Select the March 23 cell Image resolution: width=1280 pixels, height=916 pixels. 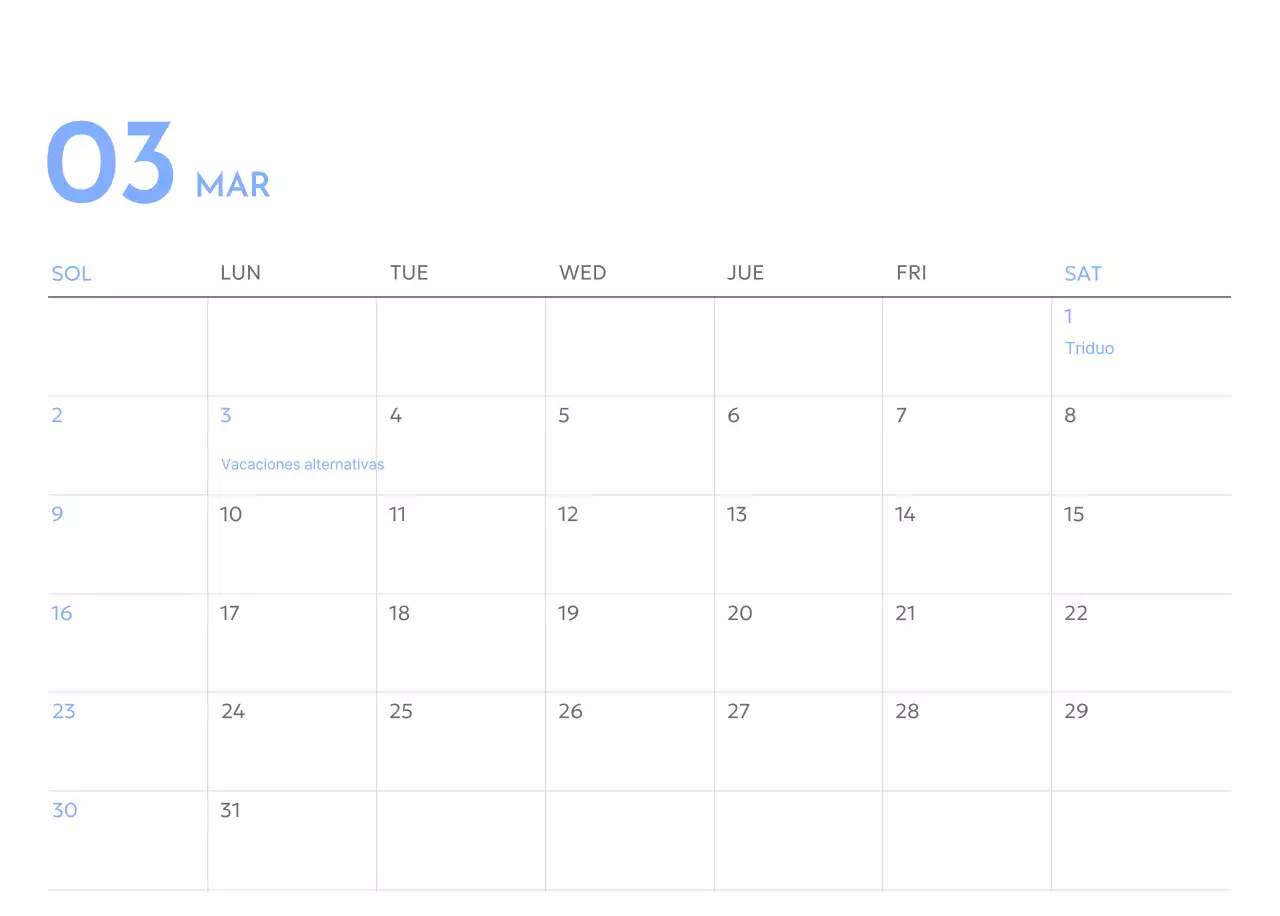(64, 711)
